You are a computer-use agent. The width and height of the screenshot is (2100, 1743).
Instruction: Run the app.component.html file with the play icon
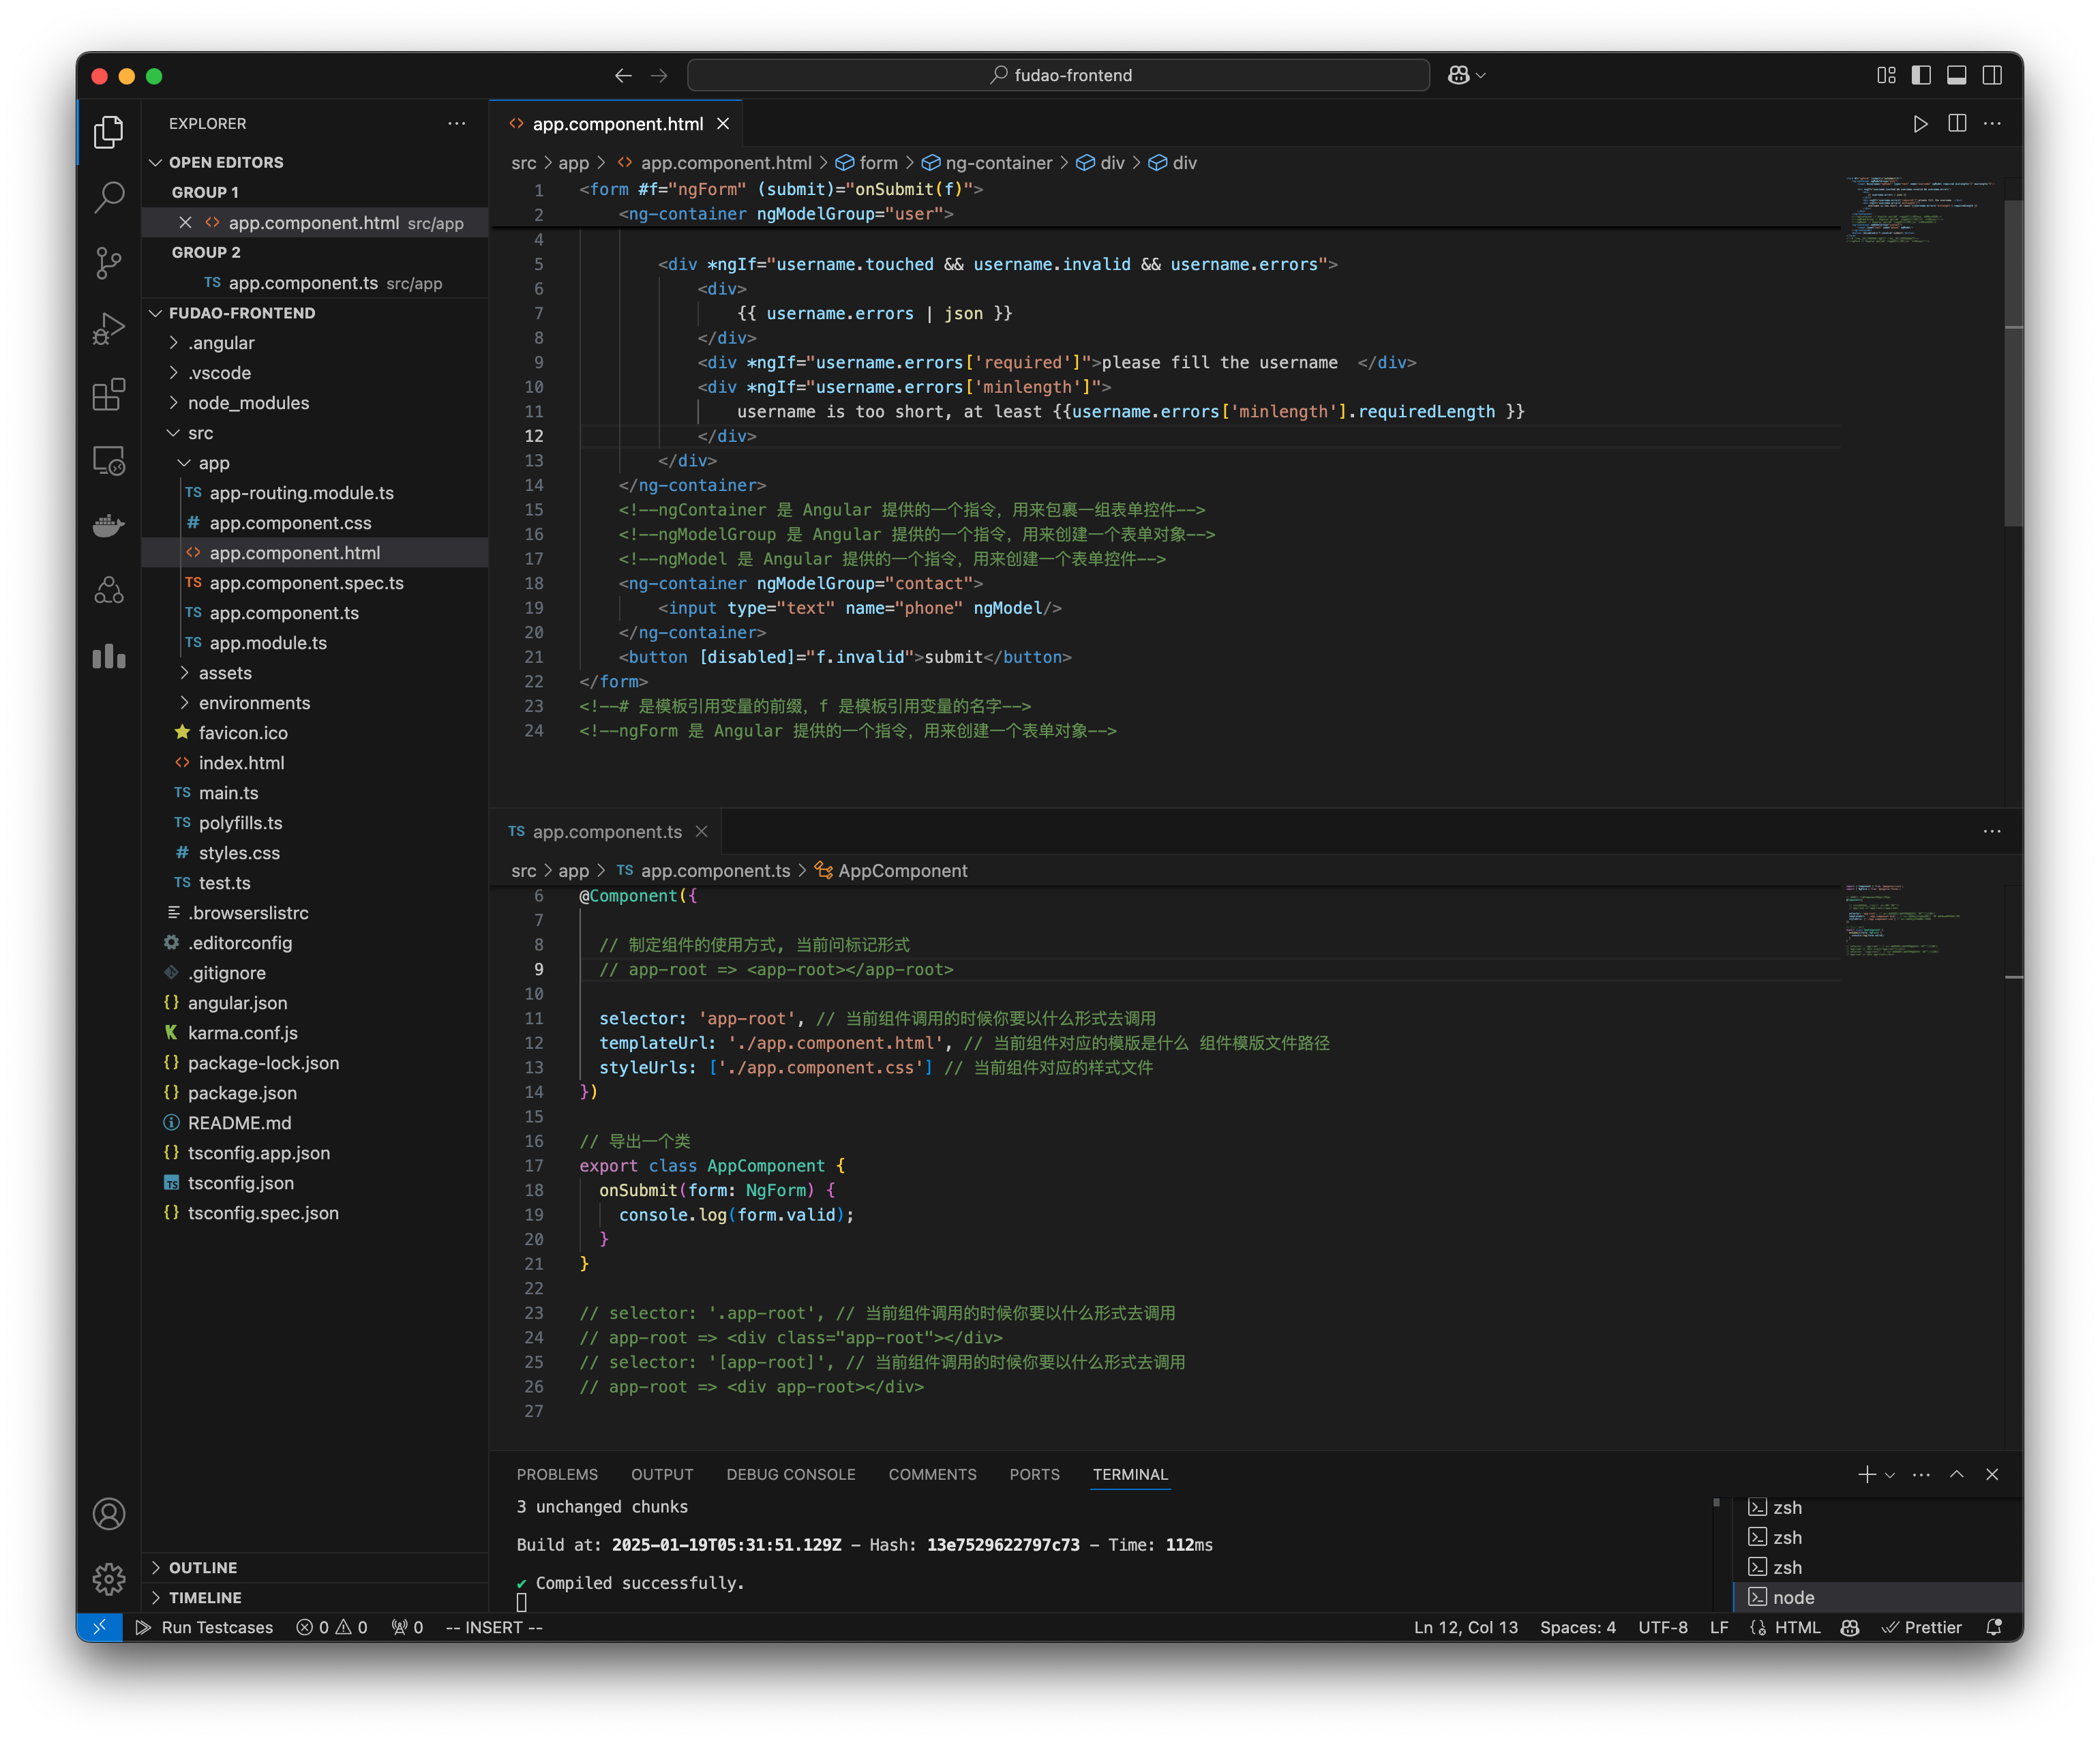coord(1919,123)
